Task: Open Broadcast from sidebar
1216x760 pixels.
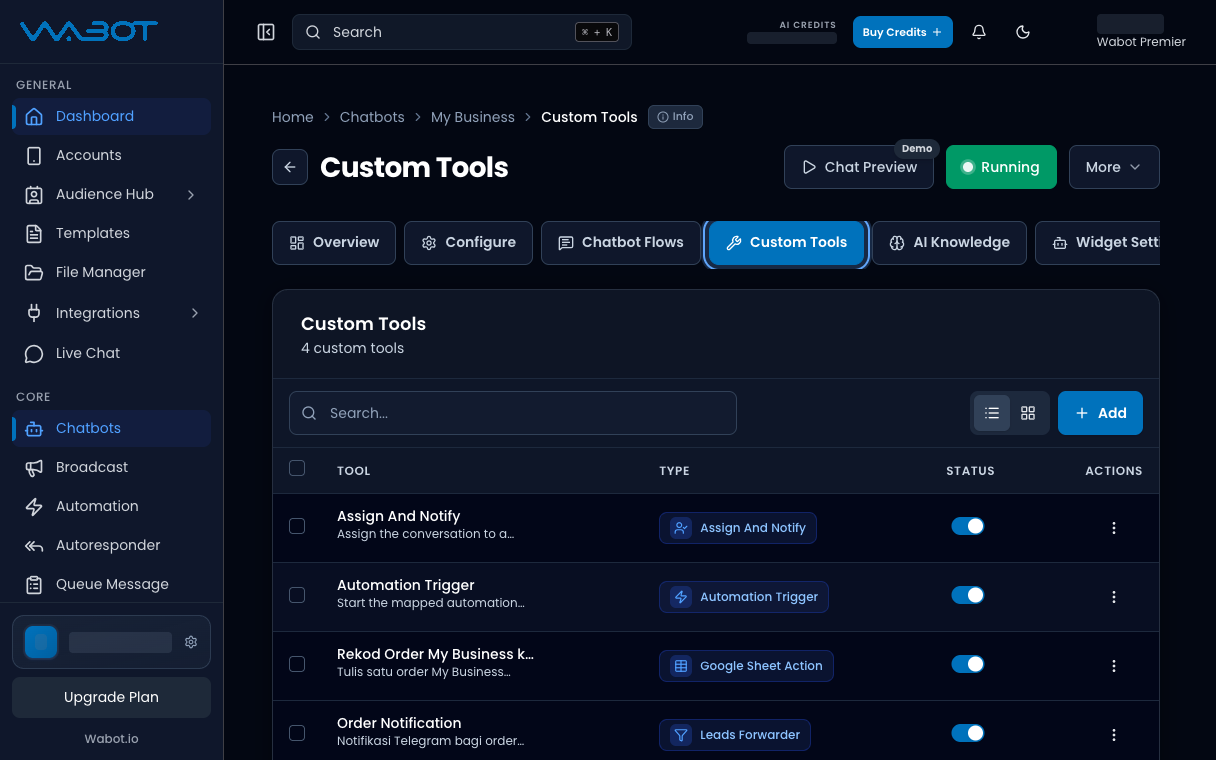Action: [111, 467]
